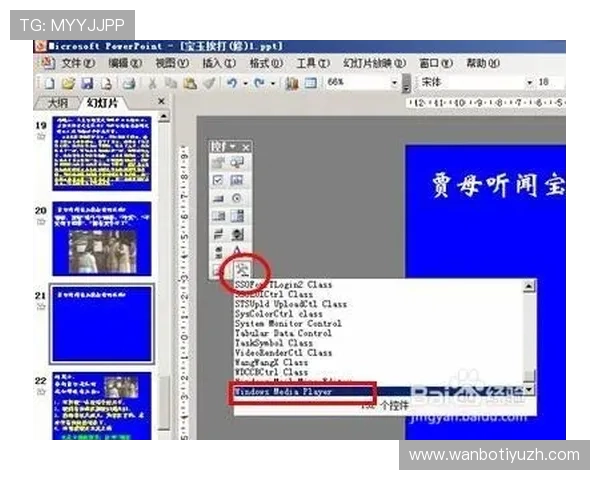Open the Control Toolbox options arrow
The image size is (600, 480).
coord(233,147)
